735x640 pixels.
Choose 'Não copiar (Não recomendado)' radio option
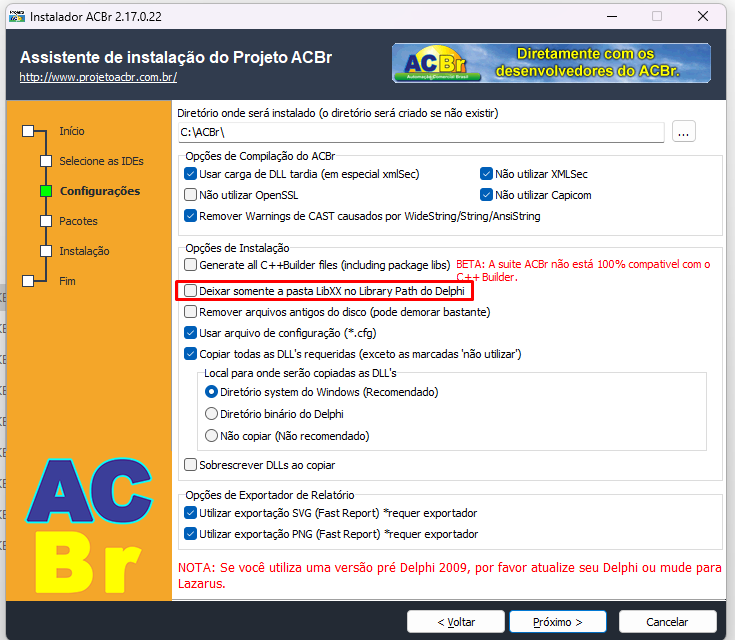coord(211,436)
